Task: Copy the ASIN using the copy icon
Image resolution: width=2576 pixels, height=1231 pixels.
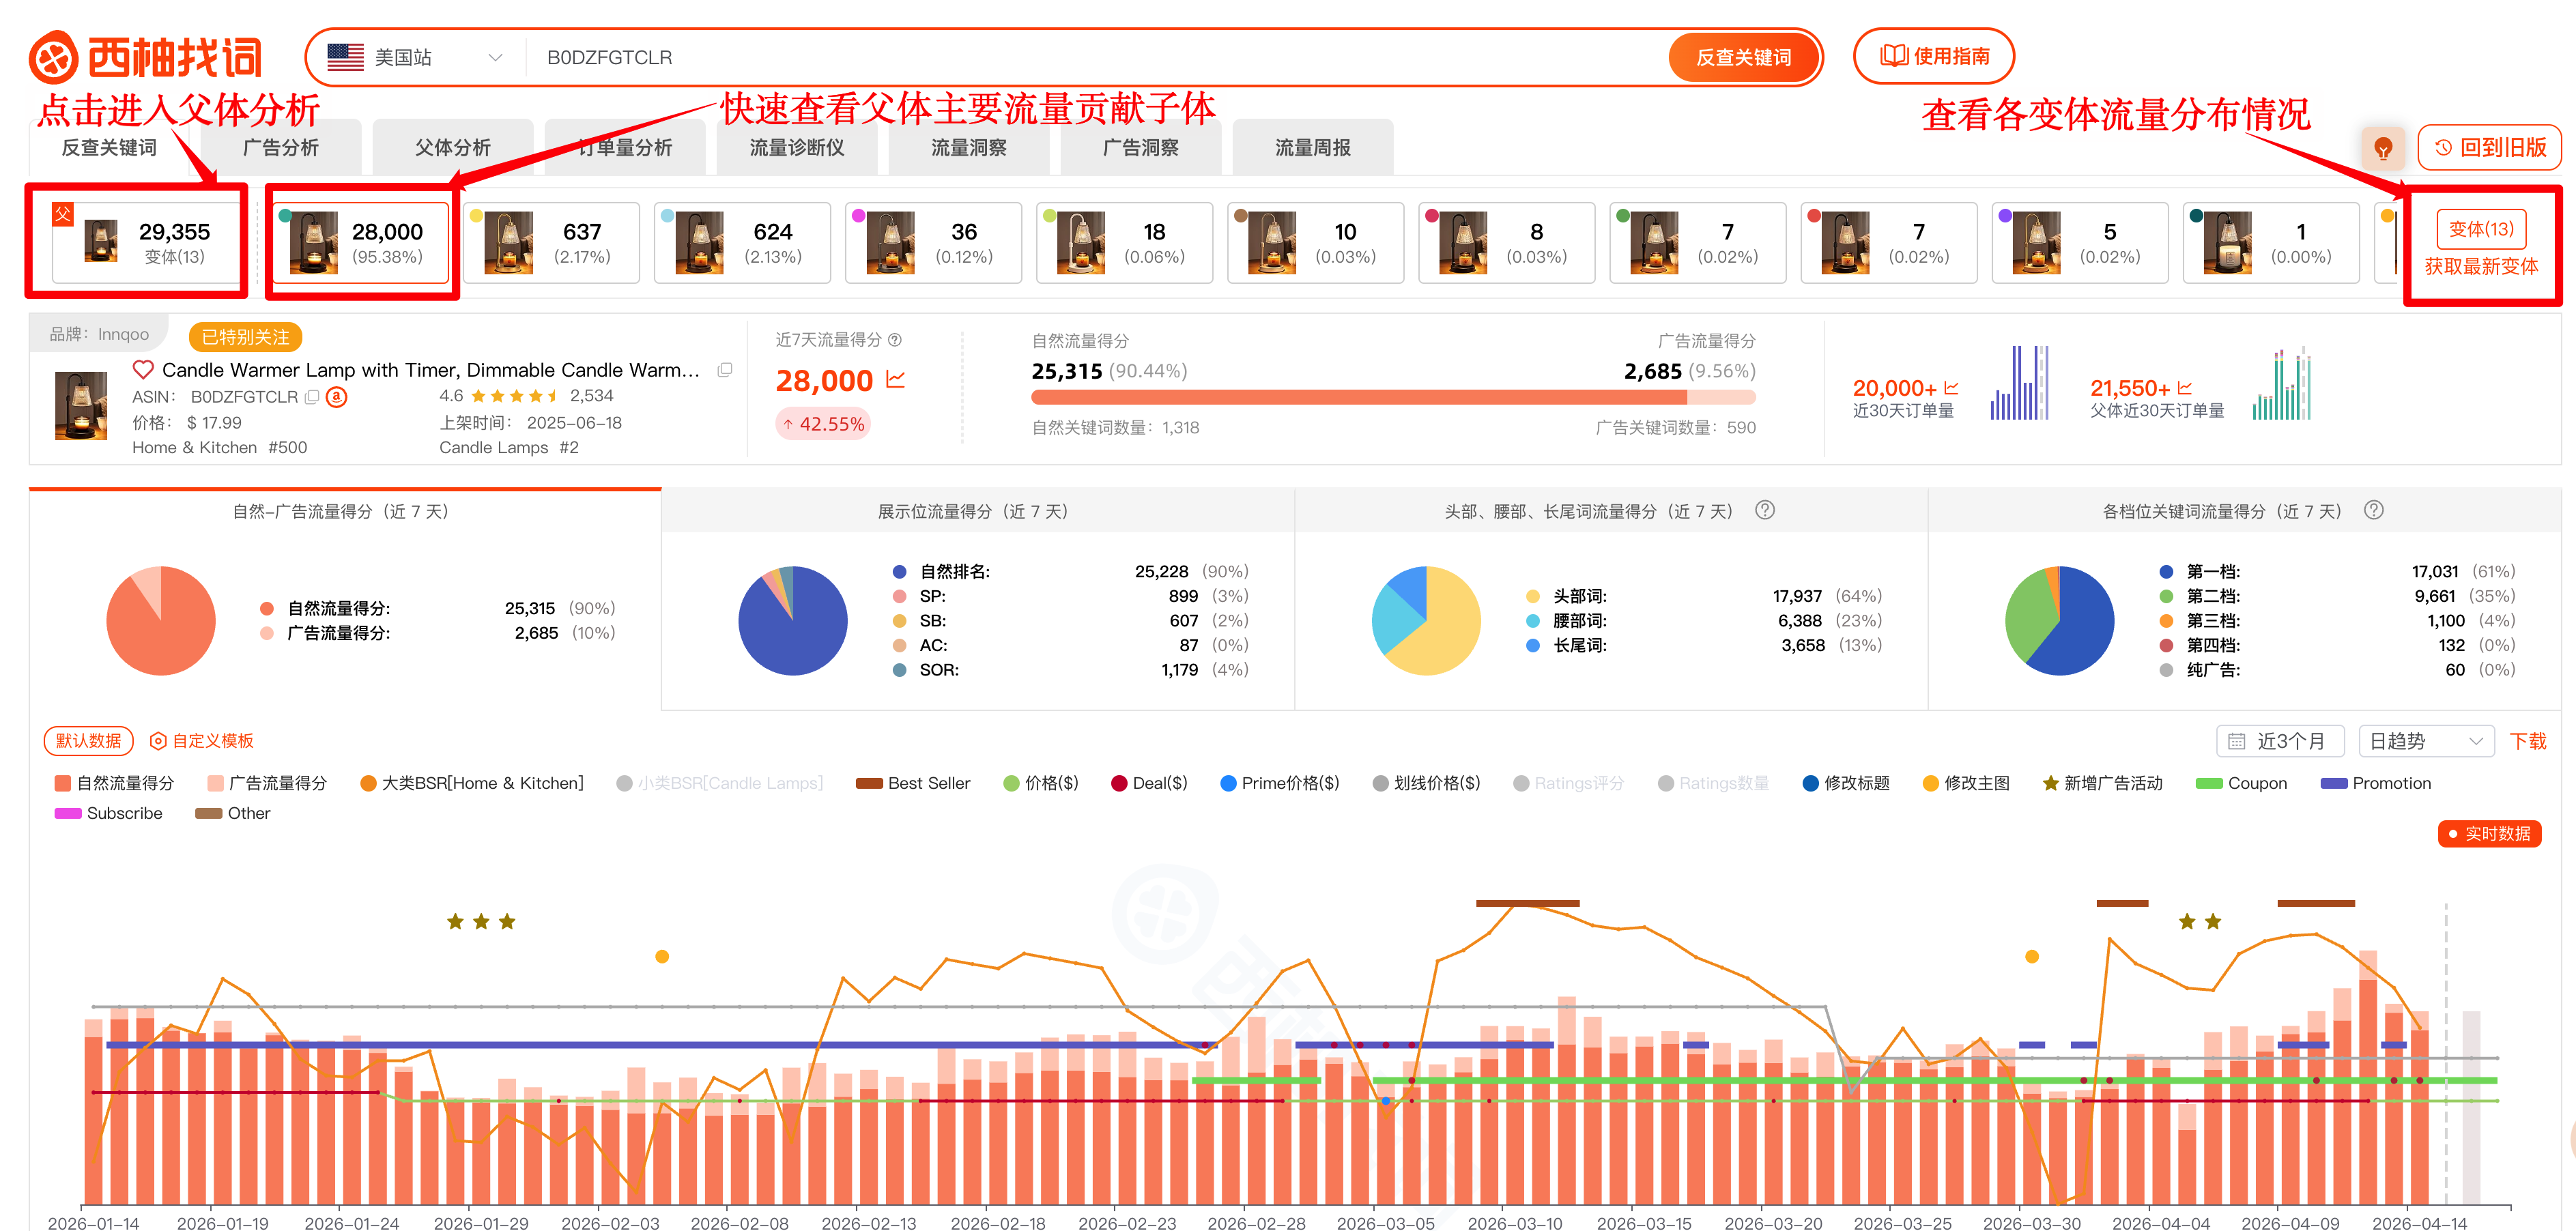Action: [x=312, y=397]
